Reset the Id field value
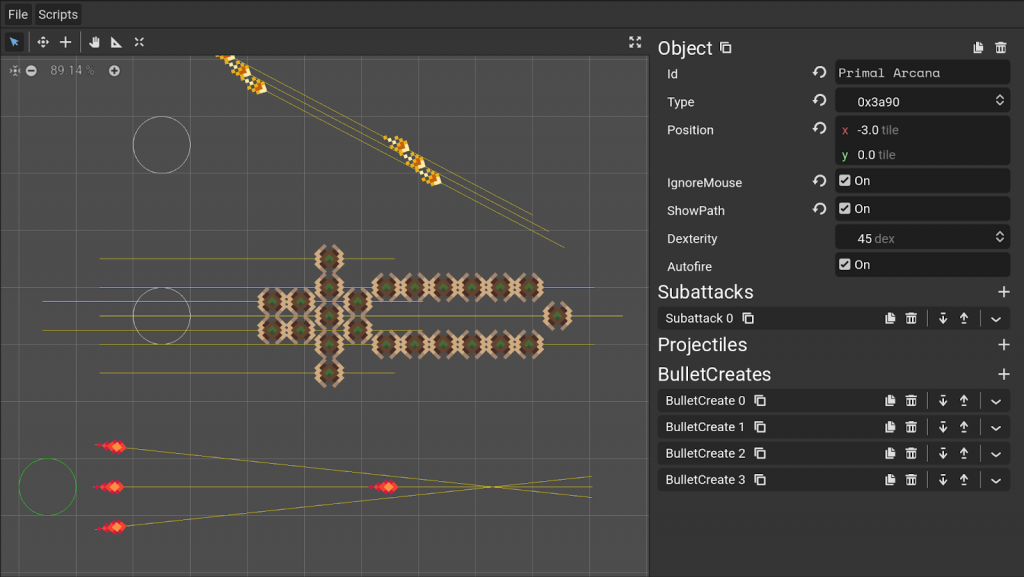The image size is (1024, 577). (x=819, y=73)
